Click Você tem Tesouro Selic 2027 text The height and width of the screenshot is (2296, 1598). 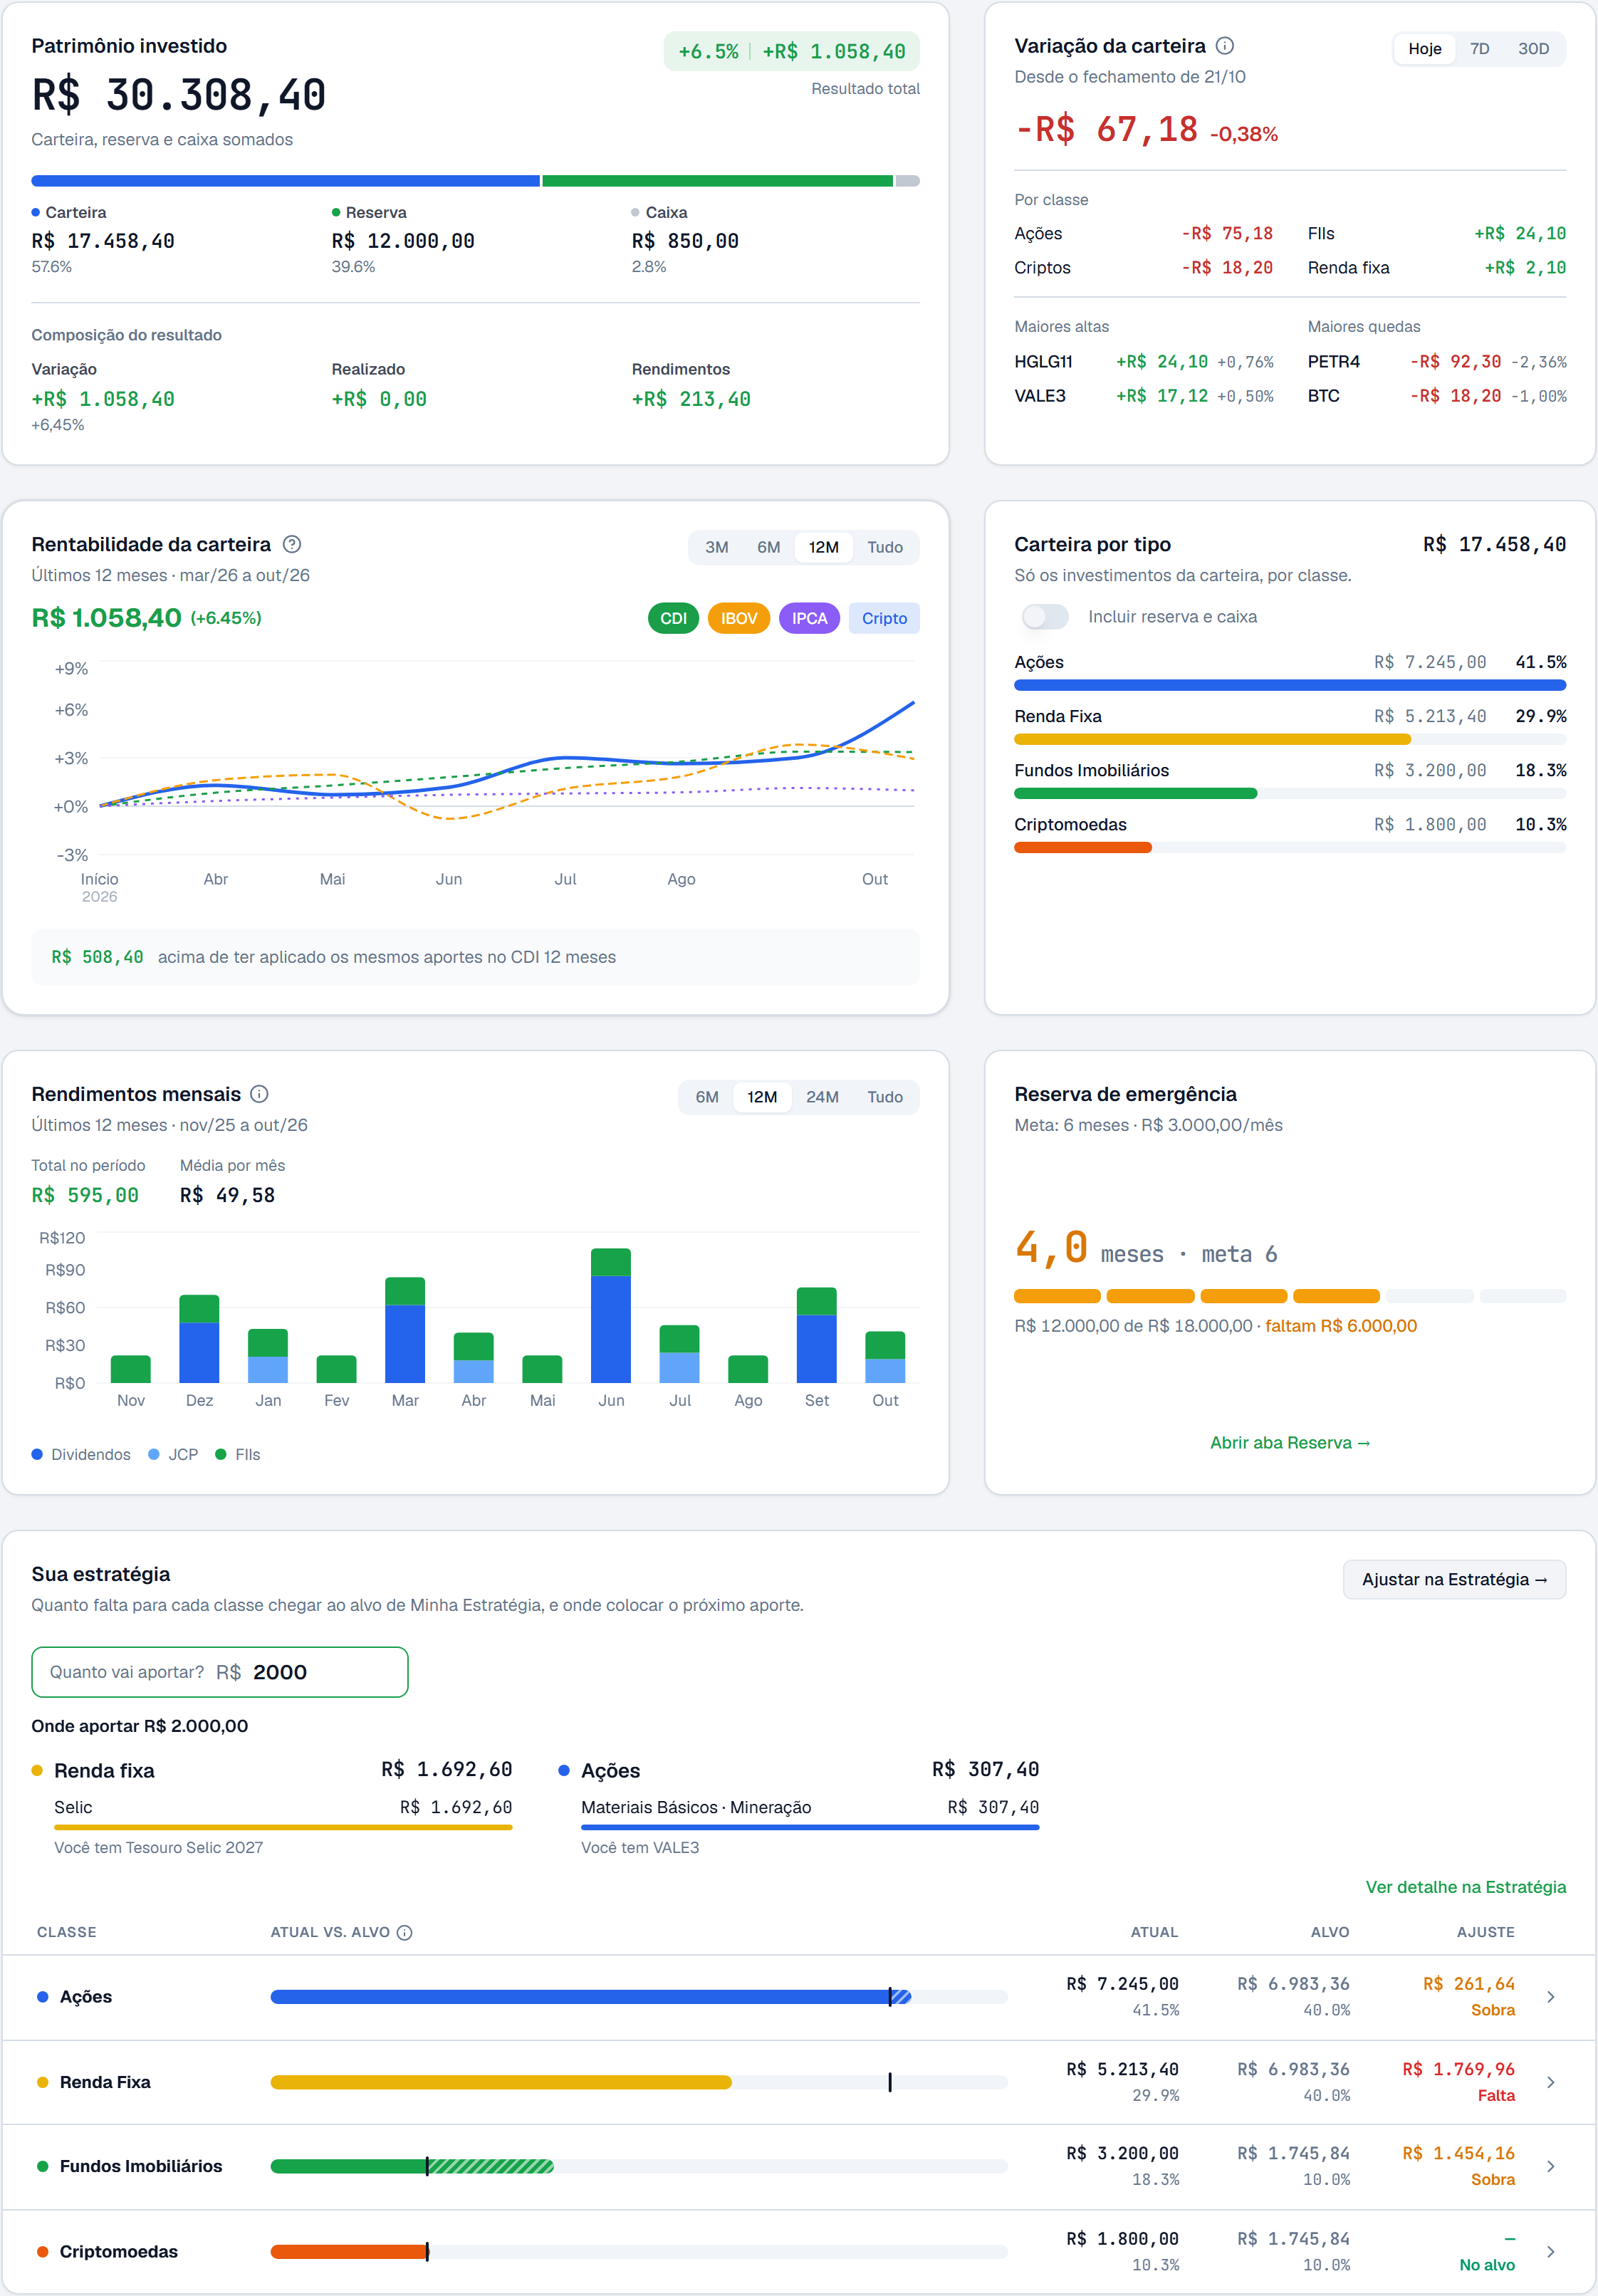[159, 1848]
